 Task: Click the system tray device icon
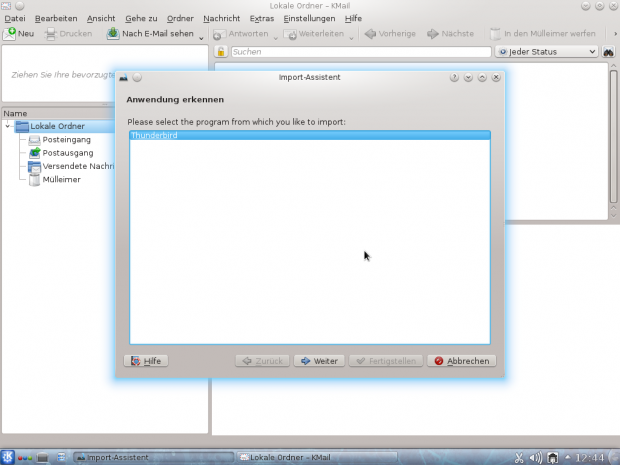pyautogui.click(x=552, y=458)
